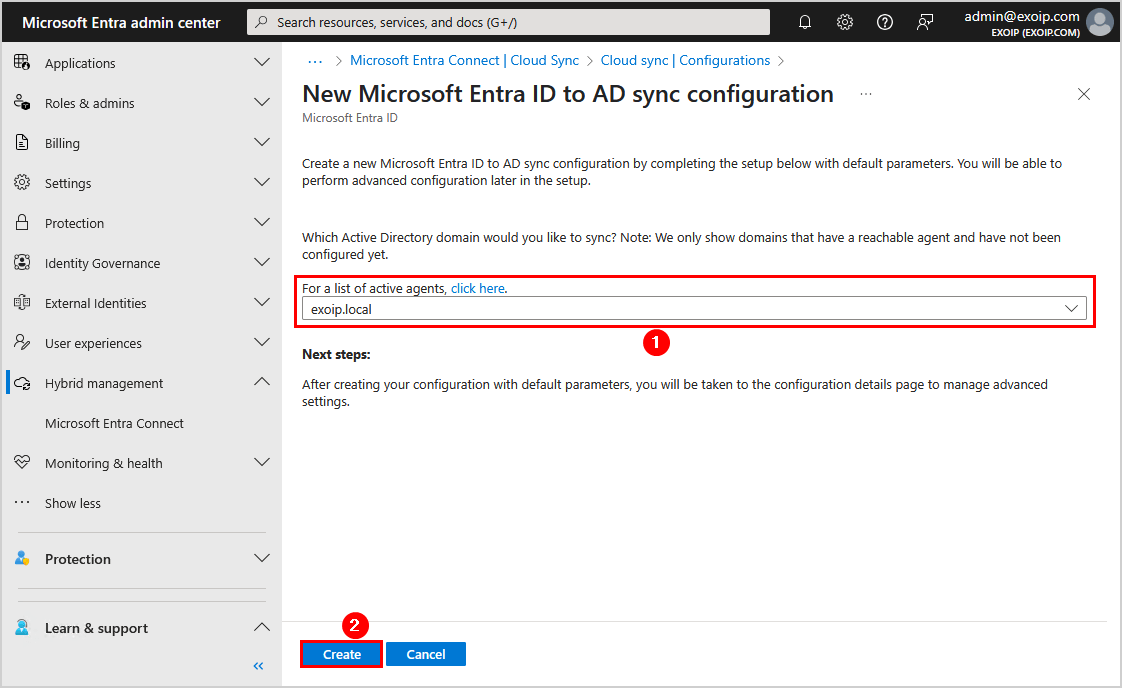The image size is (1122, 688).
Task: Open portal settings gear icon
Action: [x=845, y=22]
